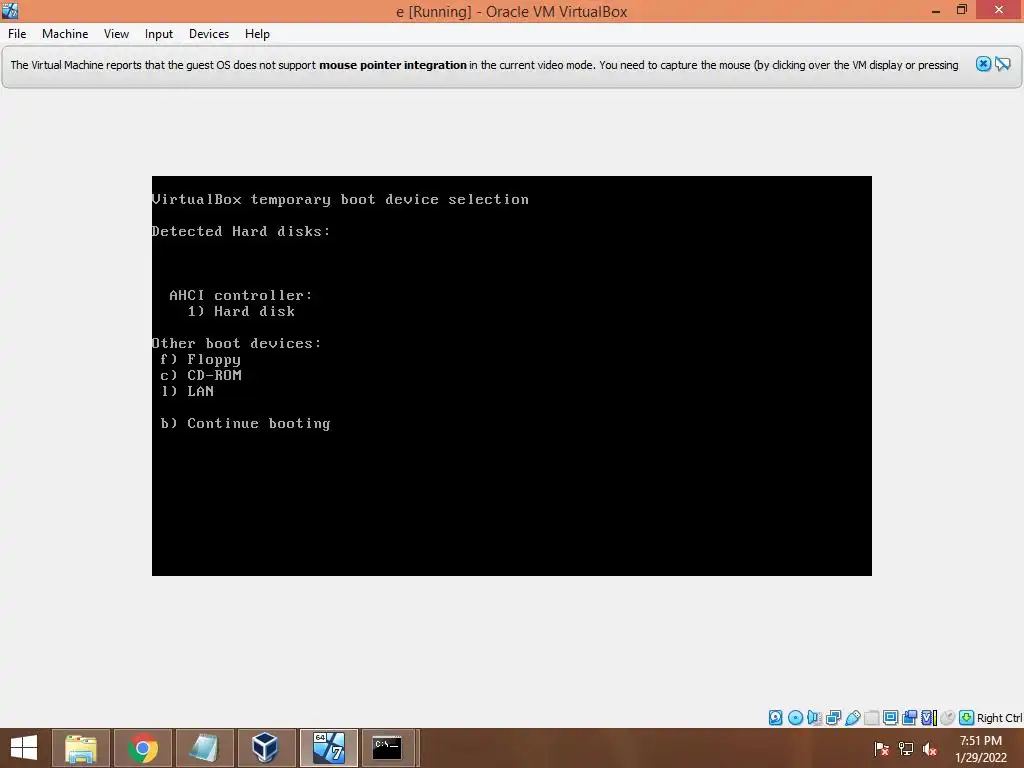Click the hard disk activity status icon
This screenshot has height=768, width=1024.
point(776,718)
